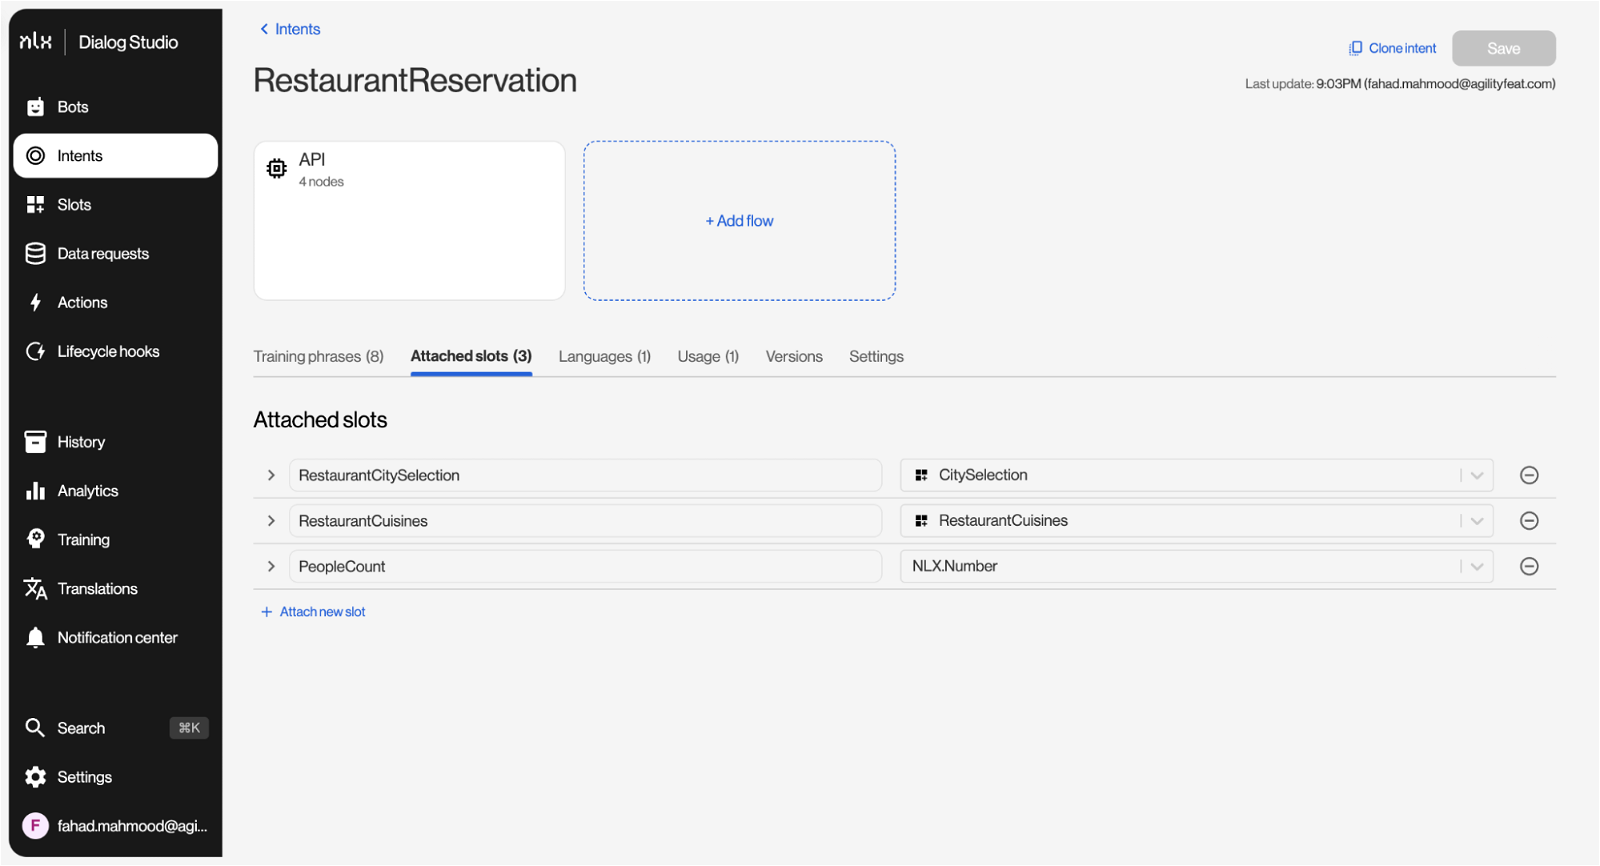The width and height of the screenshot is (1600, 866).
Task: Open the CitySelection slot type dropdown
Action: pos(1476,476)
